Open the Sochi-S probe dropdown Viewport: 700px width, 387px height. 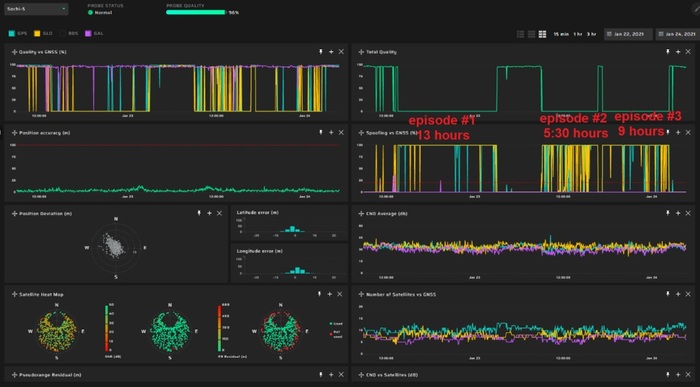pyautogui.click(x=36, y=9)
